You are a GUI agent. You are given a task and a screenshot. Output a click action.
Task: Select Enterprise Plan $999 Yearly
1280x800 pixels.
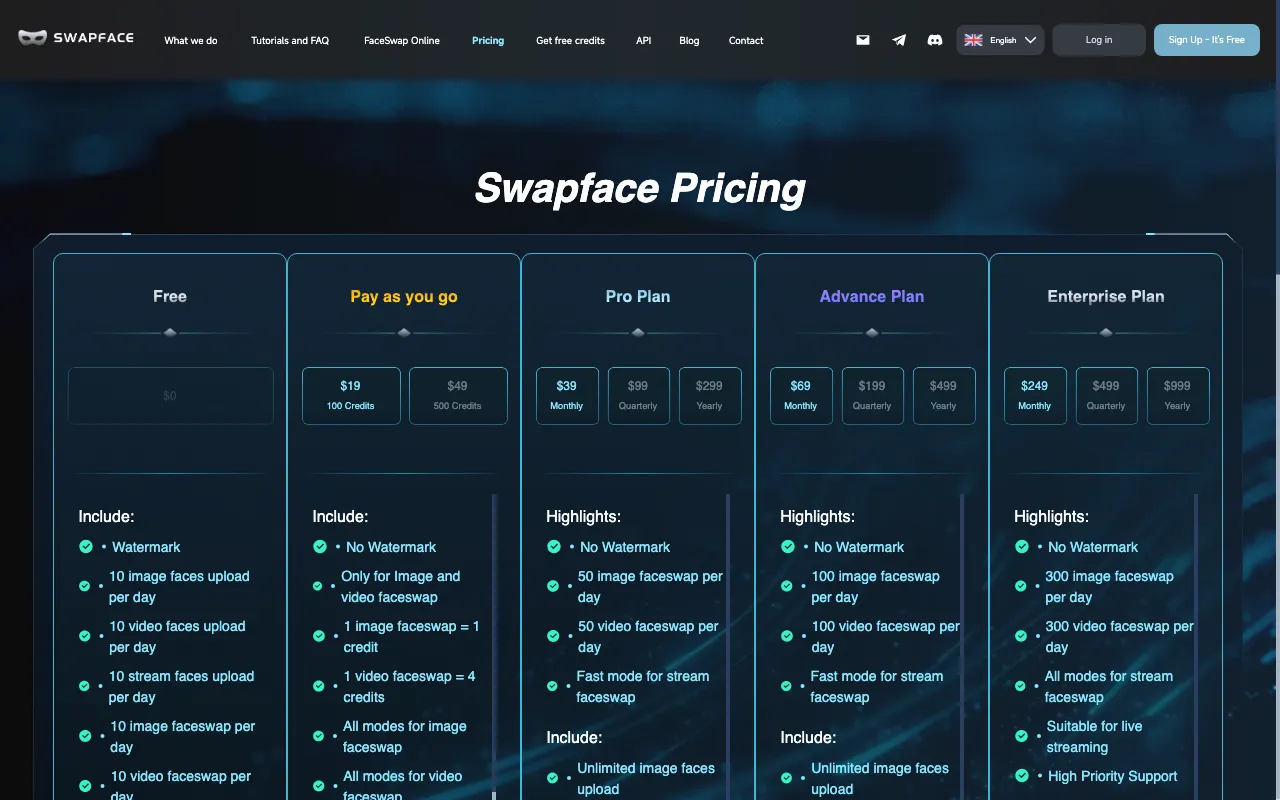(1178, 396)
